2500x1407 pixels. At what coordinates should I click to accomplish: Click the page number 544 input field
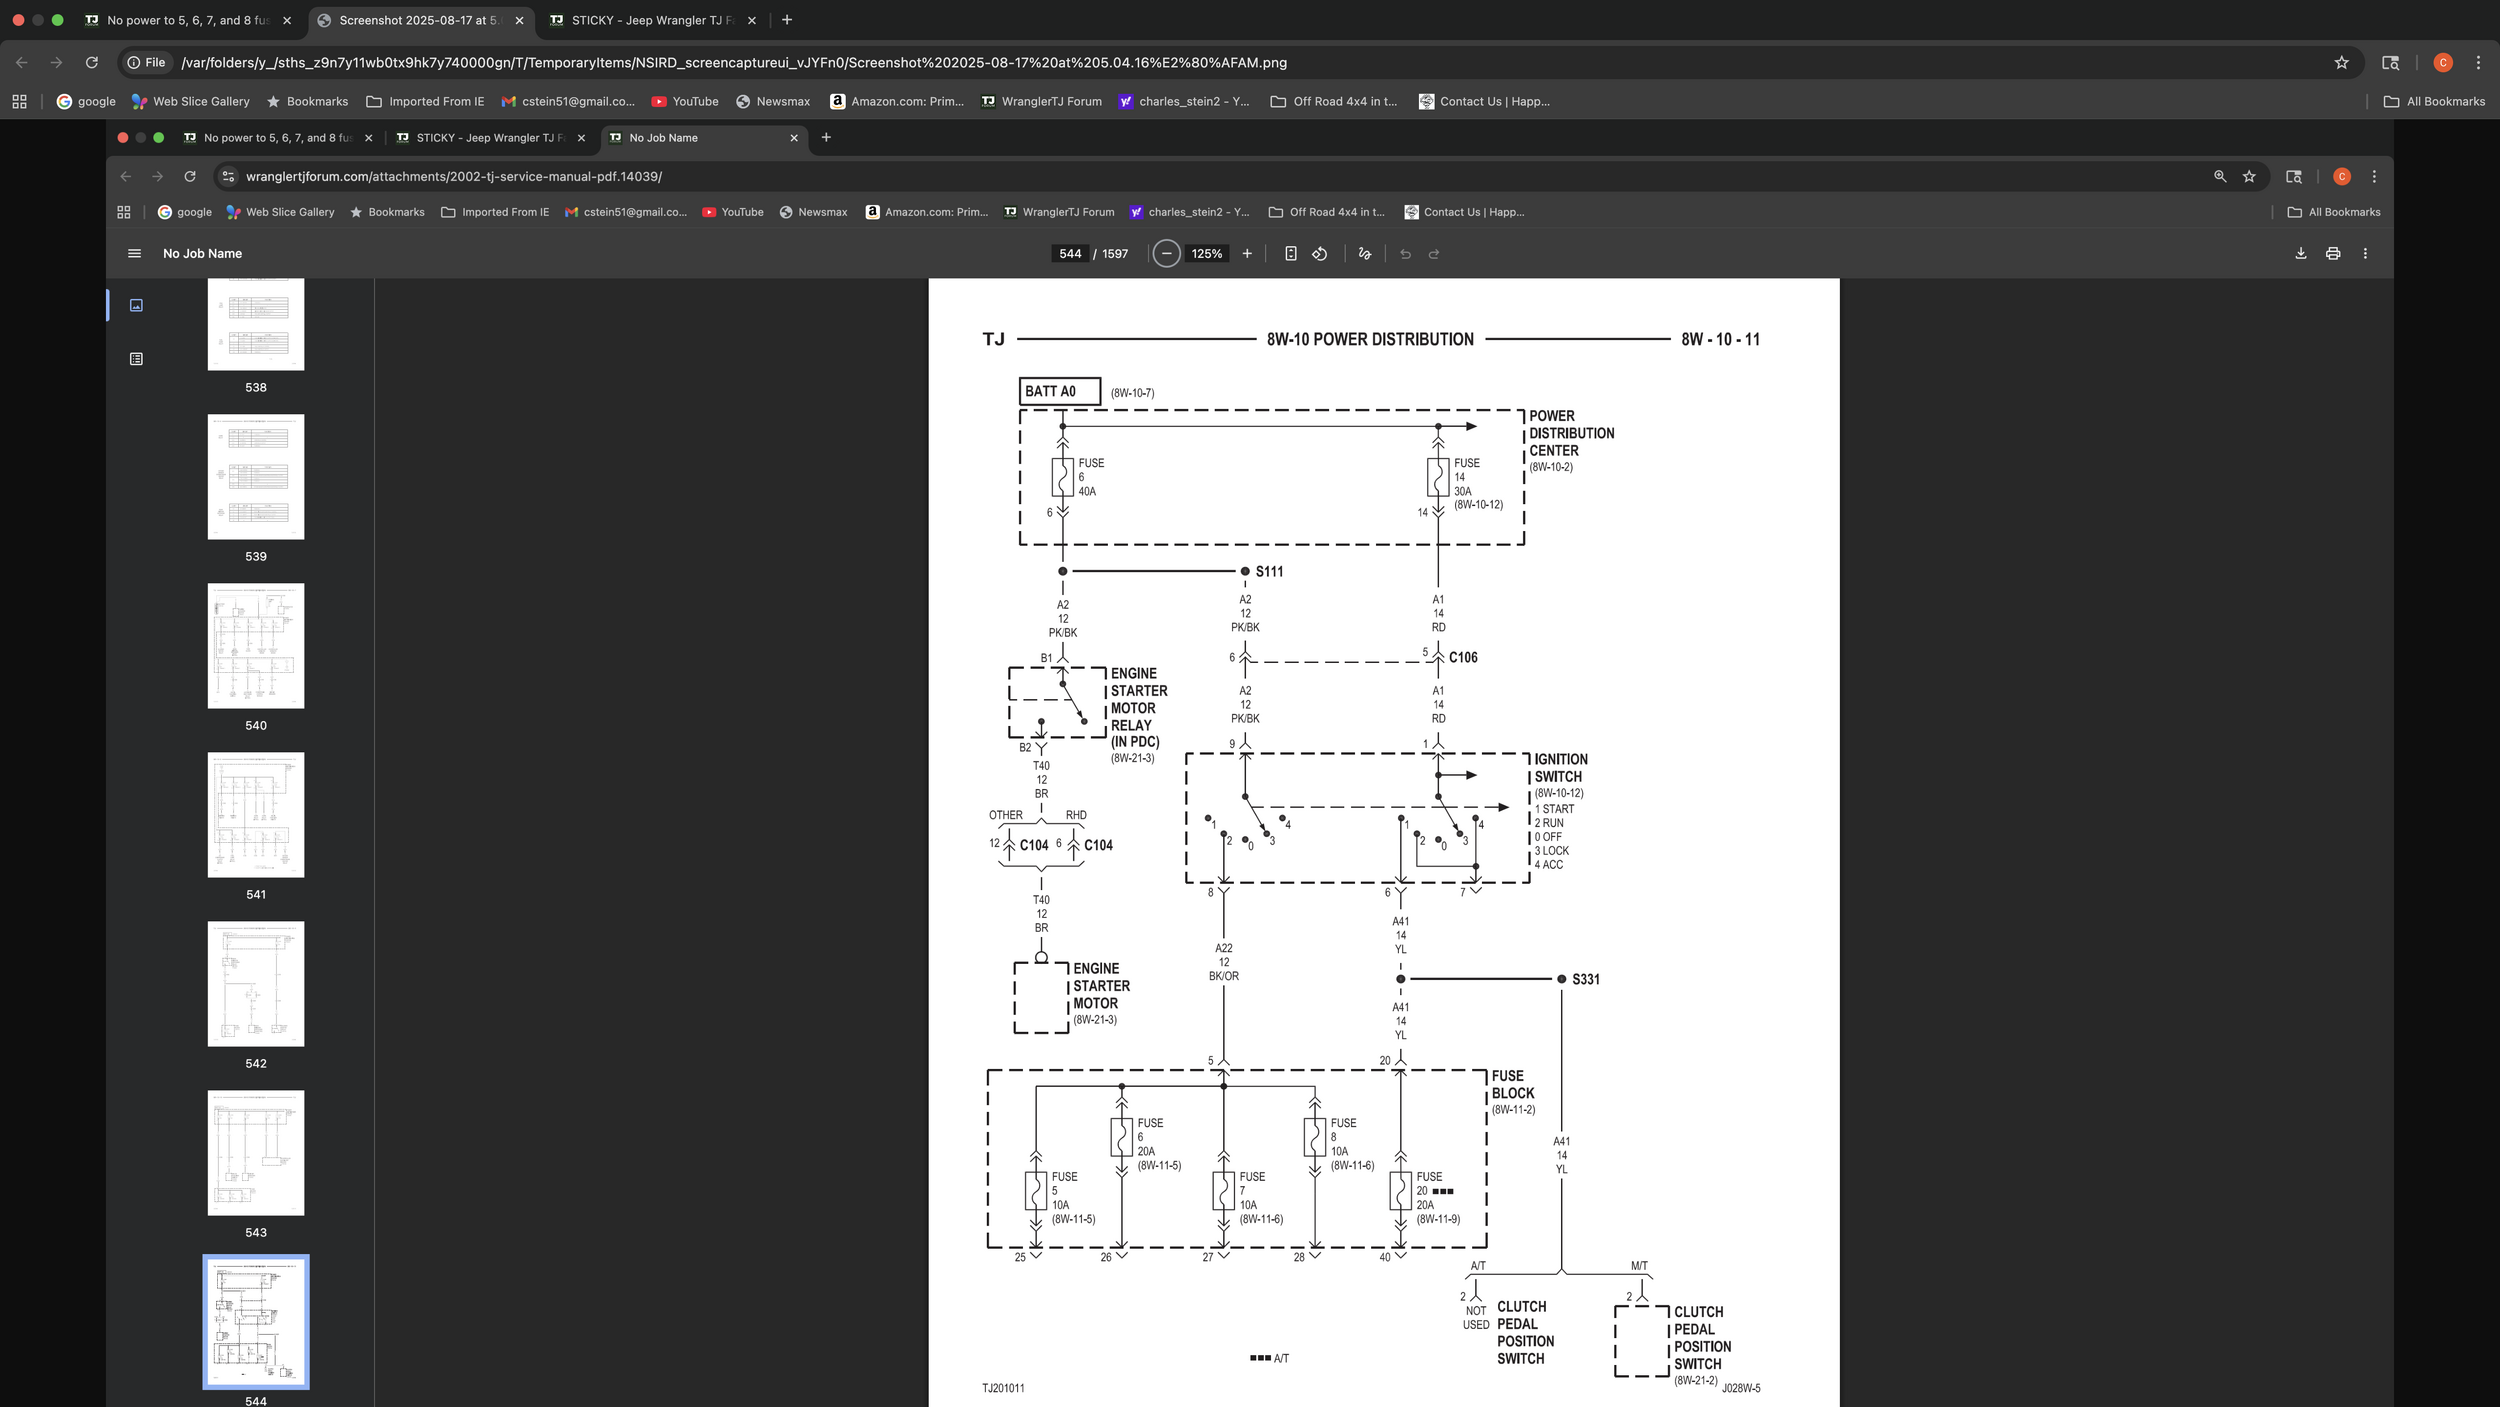pos(1070,254)
